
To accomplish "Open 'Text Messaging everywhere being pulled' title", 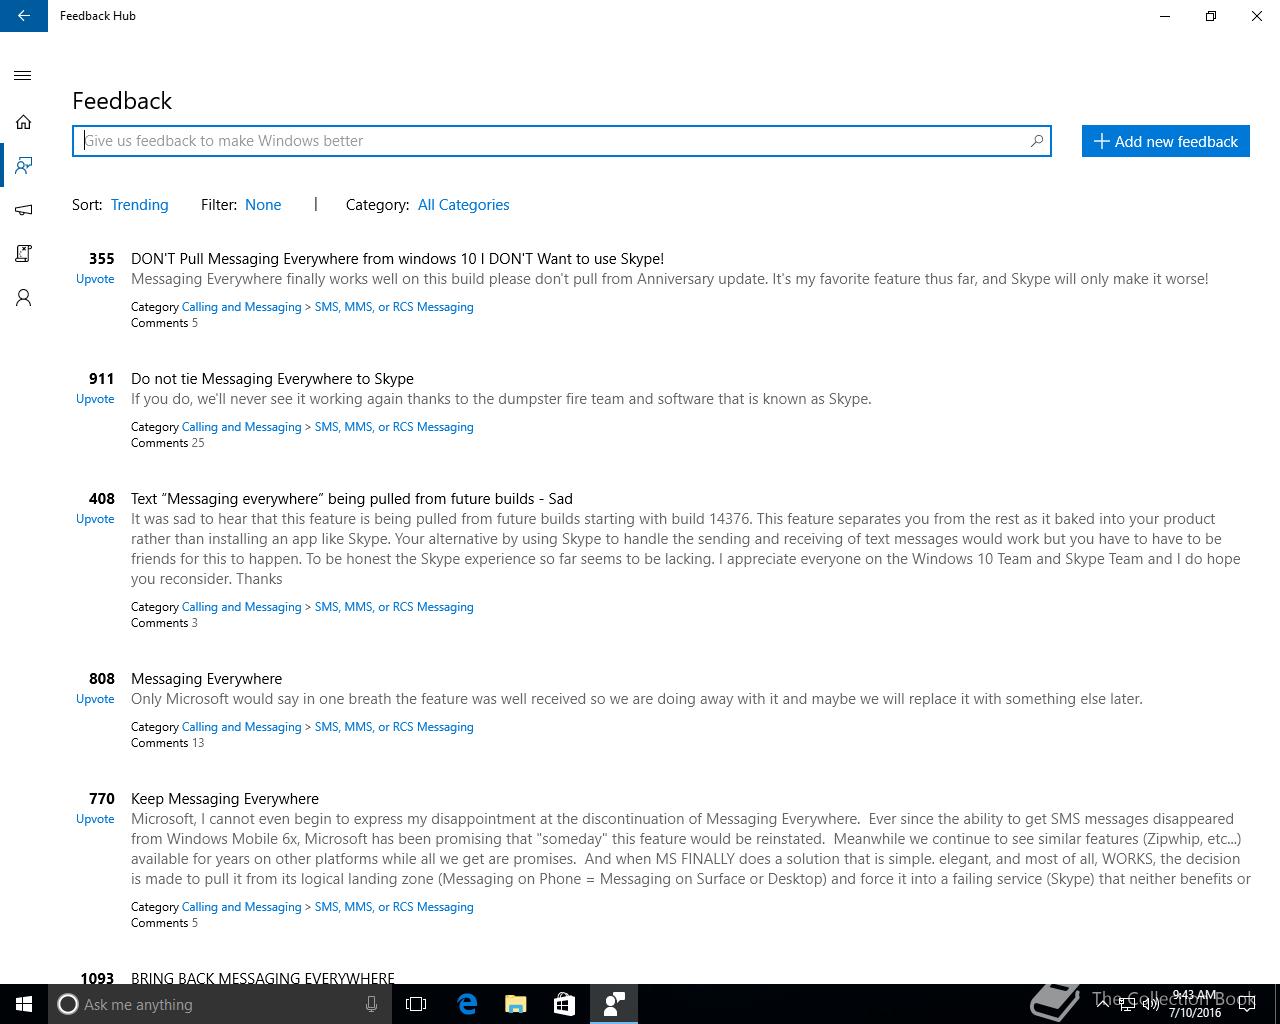I will click(x=351, y=498).
